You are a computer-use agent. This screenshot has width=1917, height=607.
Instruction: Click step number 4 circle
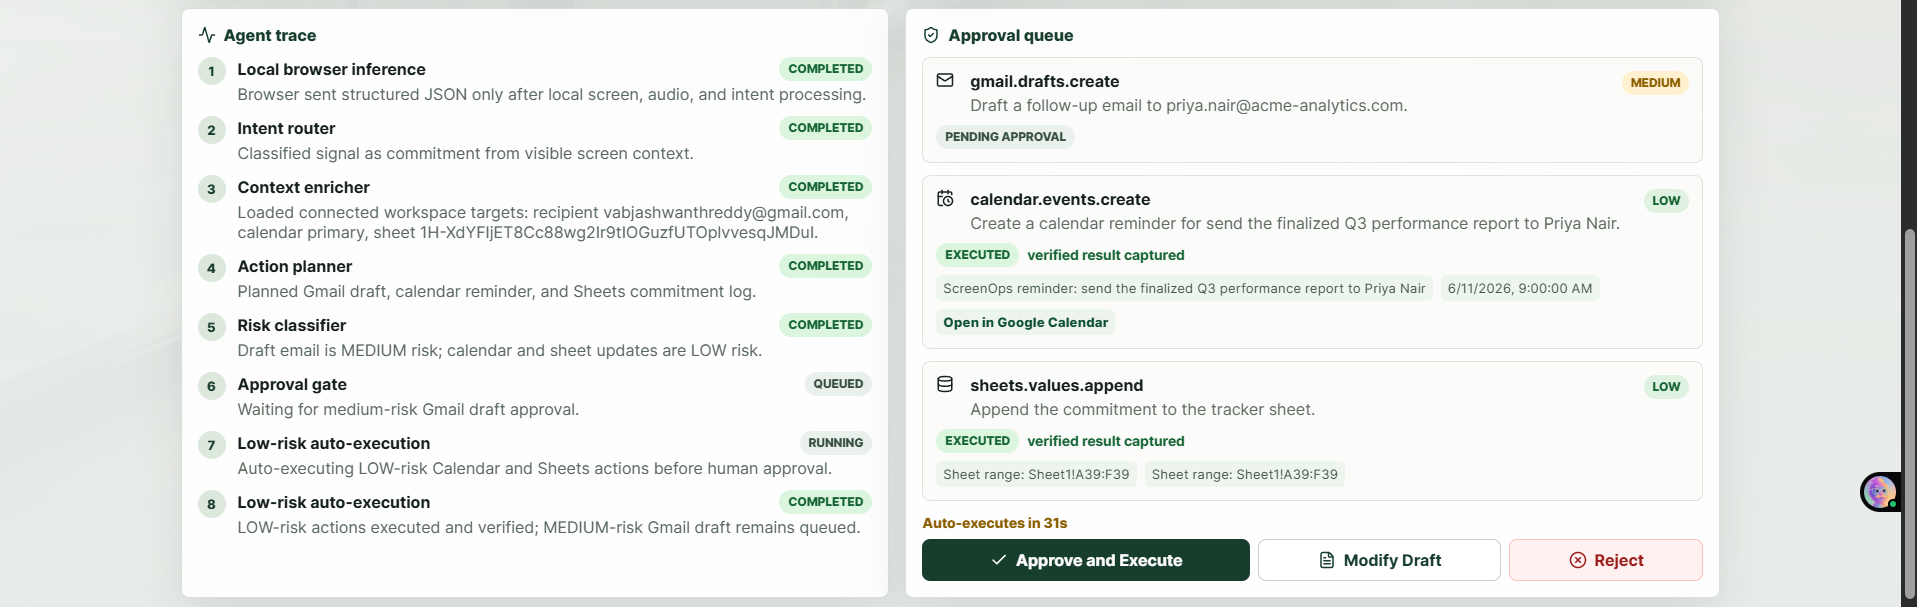(x=211, y=268)
